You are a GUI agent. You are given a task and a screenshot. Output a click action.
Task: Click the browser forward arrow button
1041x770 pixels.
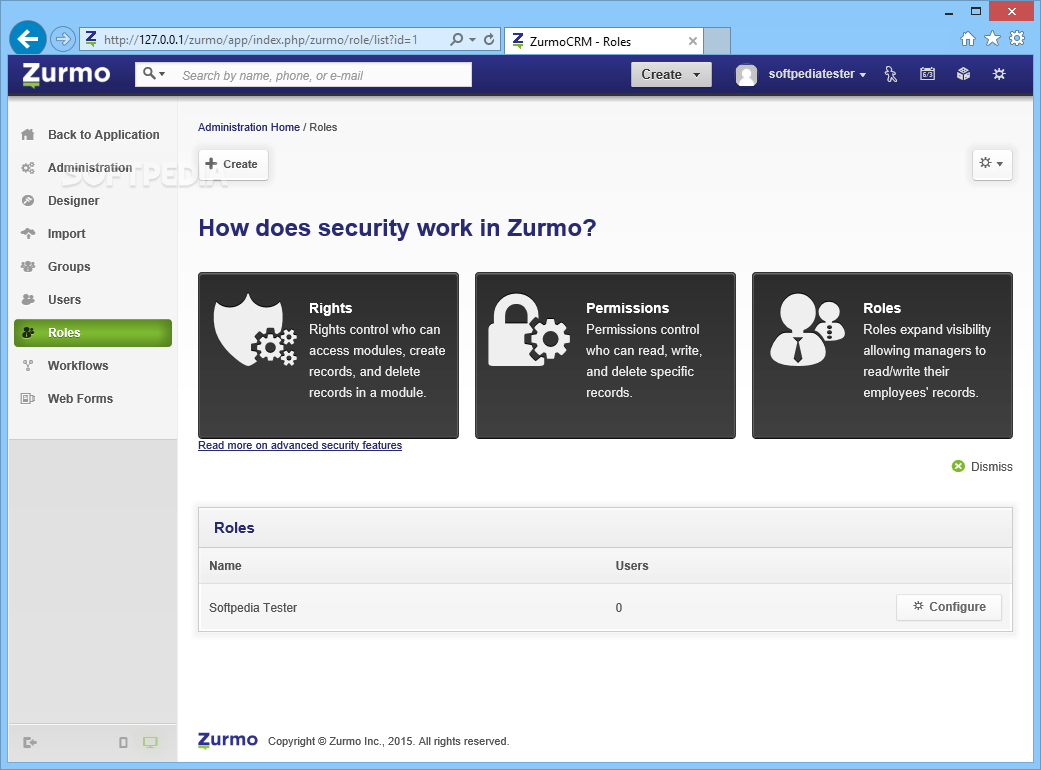click(62, 39)
